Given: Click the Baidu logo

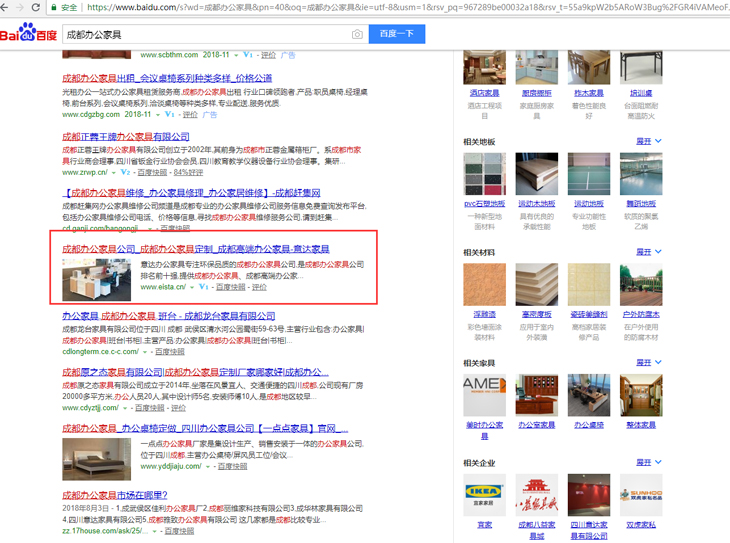Looking at the screenshot, I should tap(29, 36).
